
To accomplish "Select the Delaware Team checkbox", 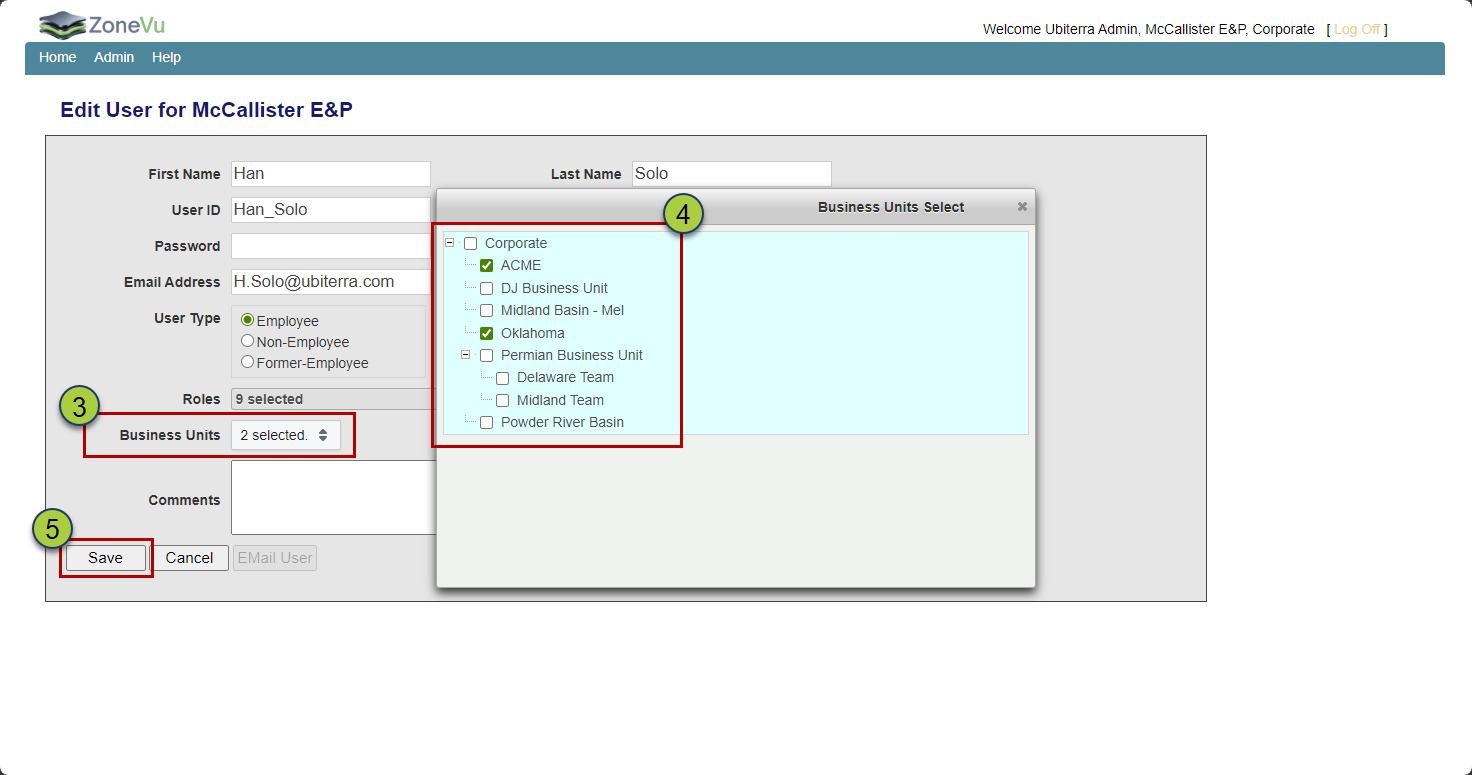I will coord(503,378).
